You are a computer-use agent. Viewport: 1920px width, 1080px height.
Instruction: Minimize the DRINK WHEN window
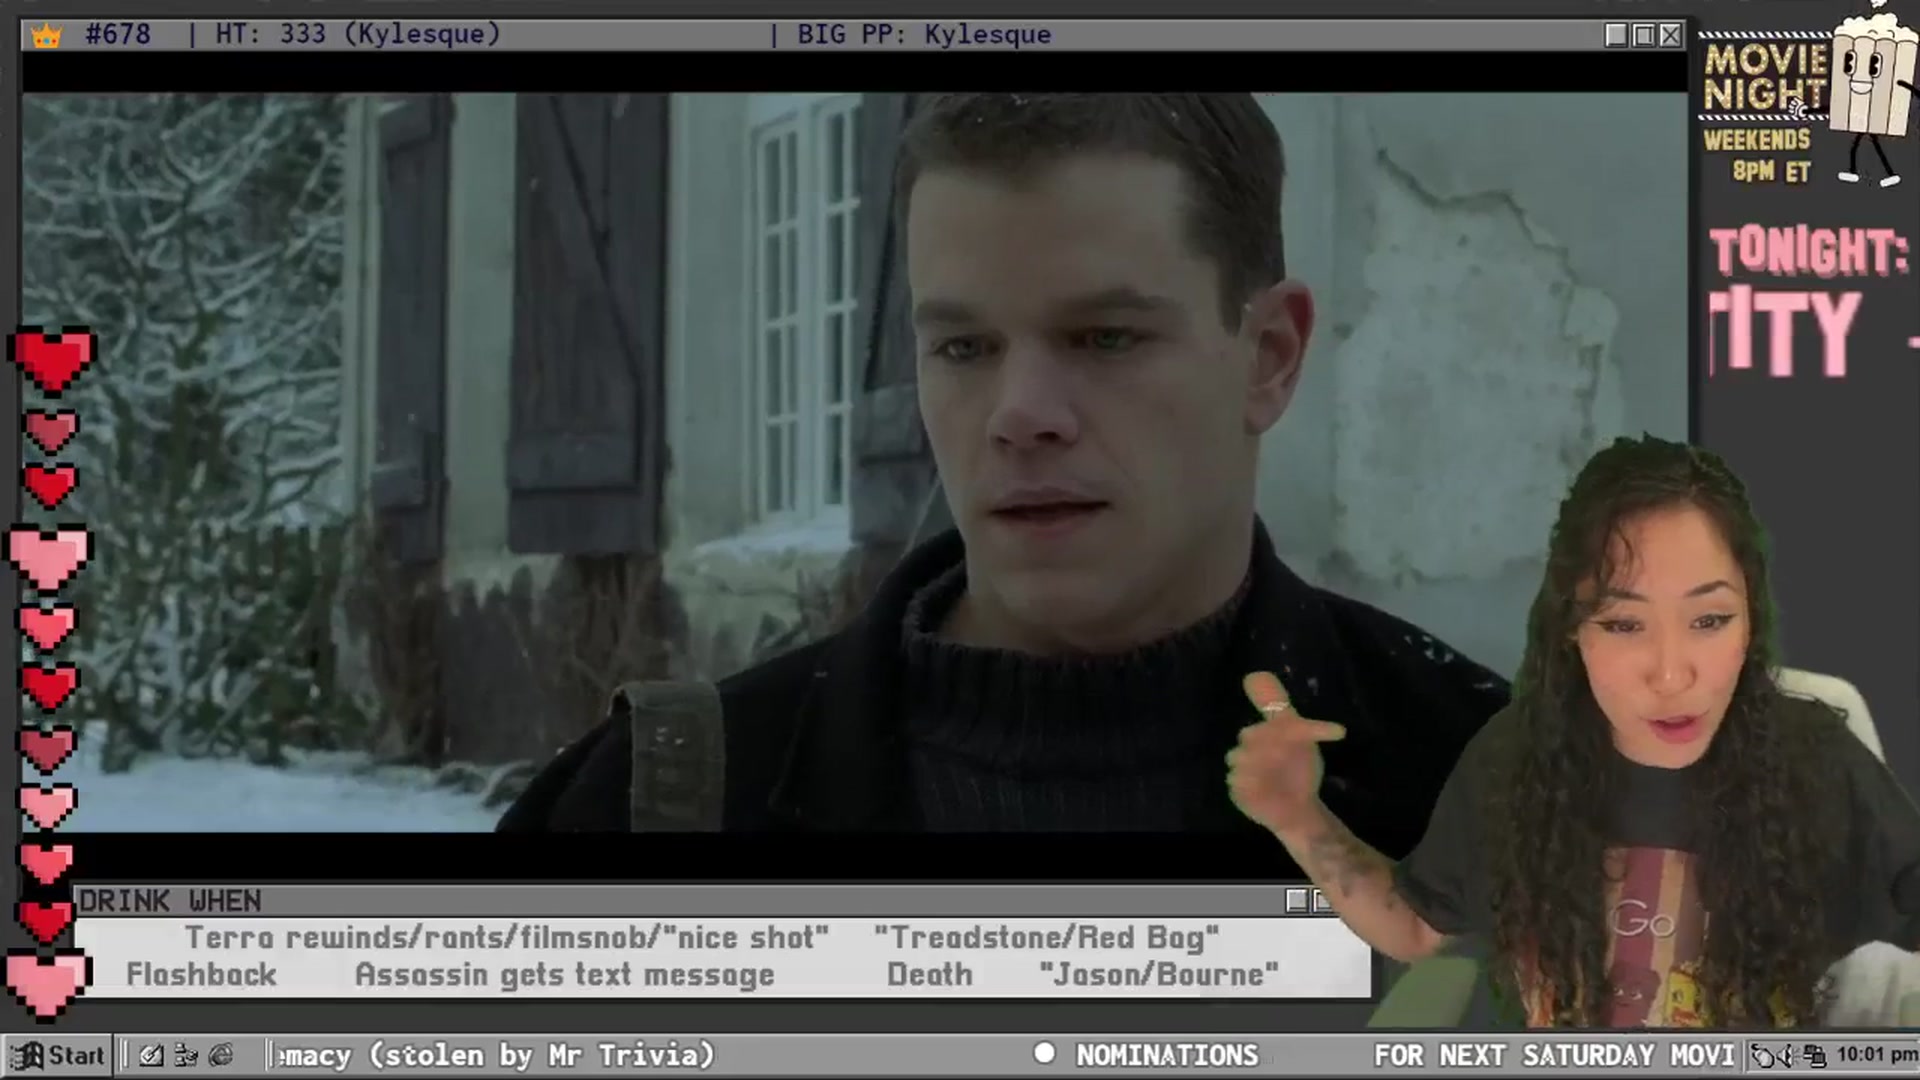tap(1297, 901)
